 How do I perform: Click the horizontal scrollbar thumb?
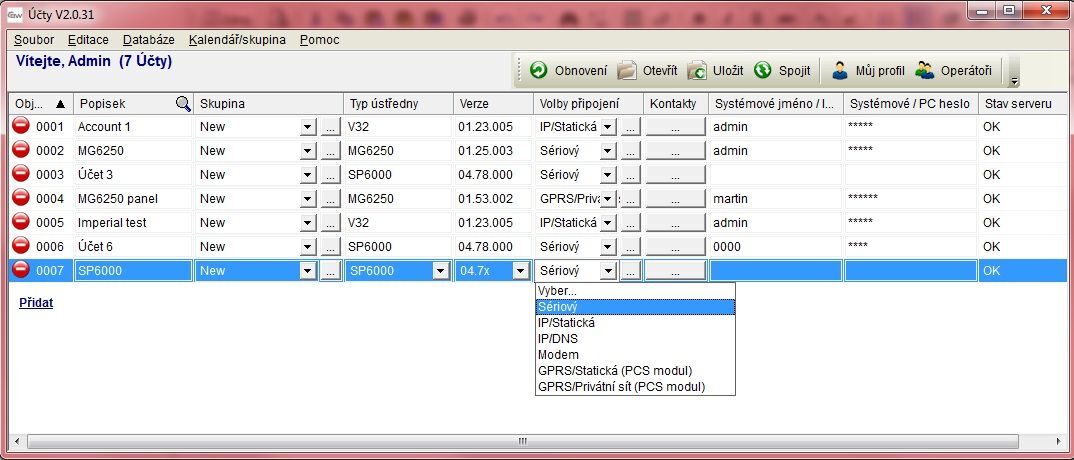tap(520, 441)
